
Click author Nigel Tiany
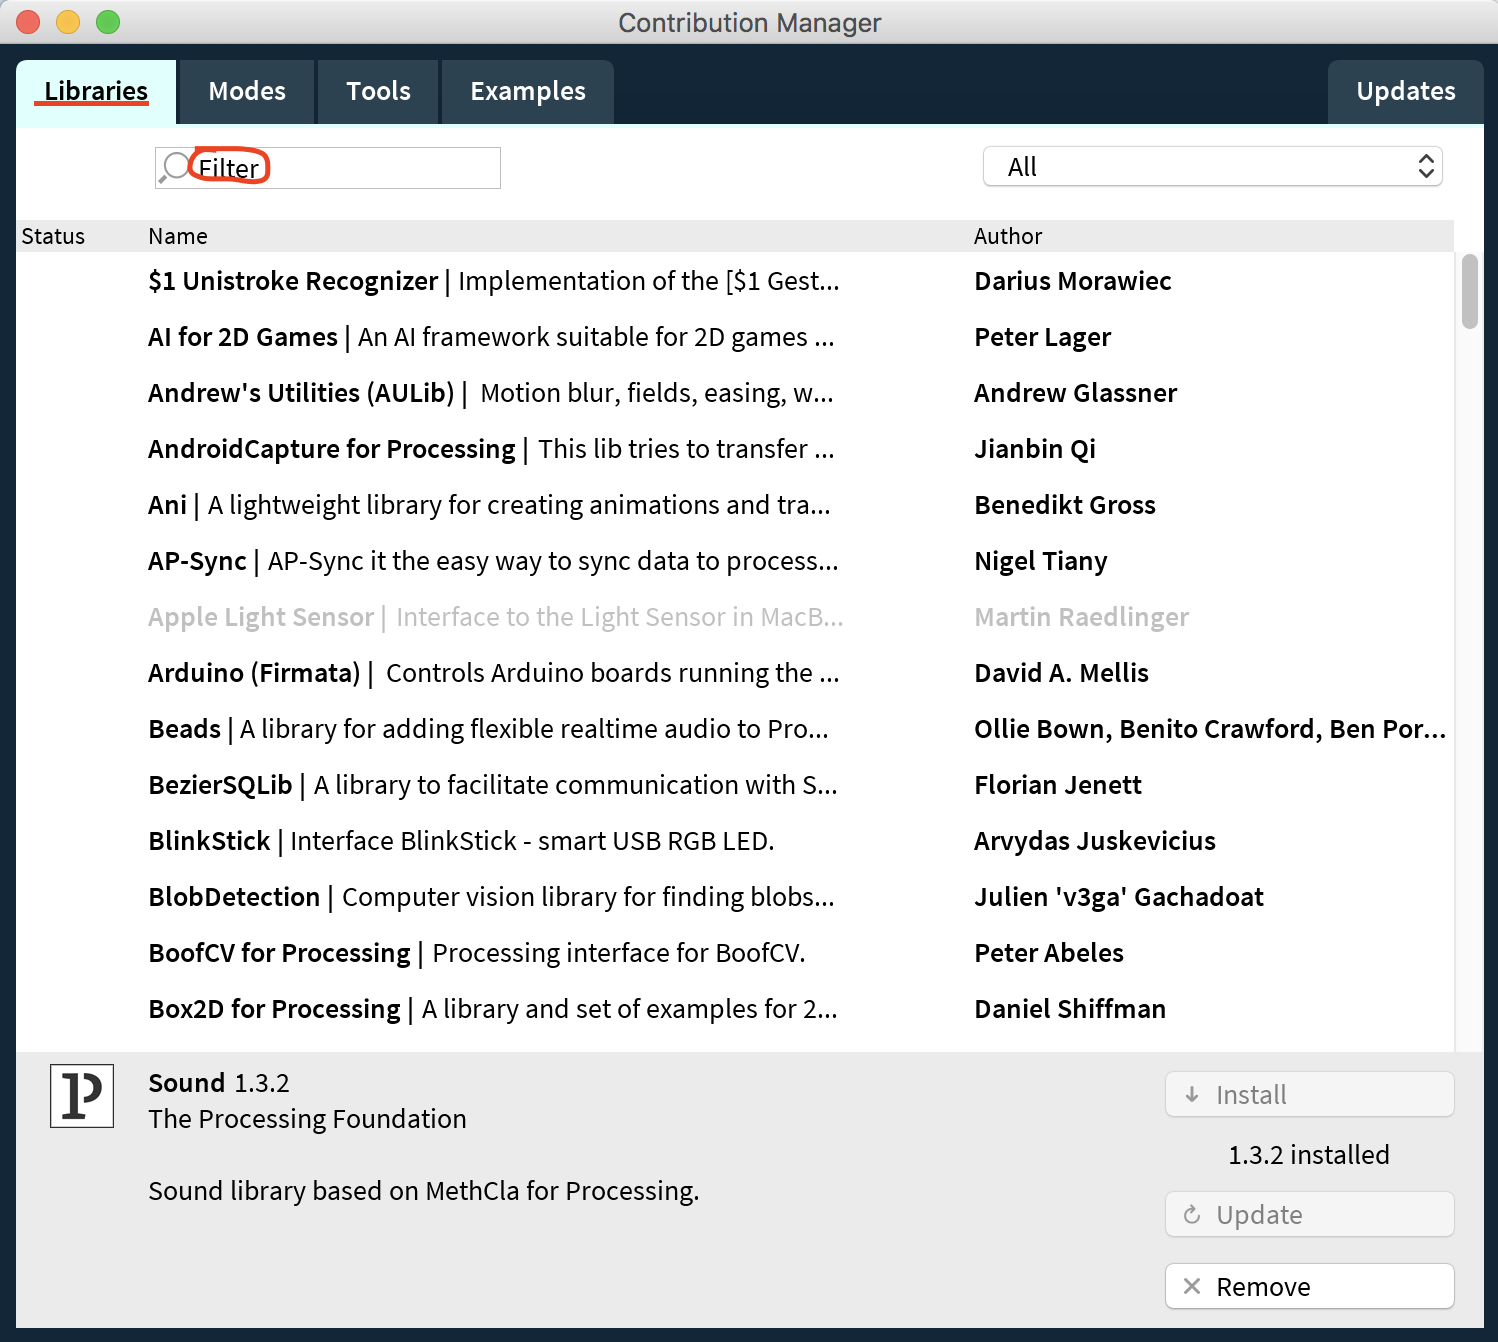(1041, 561)
